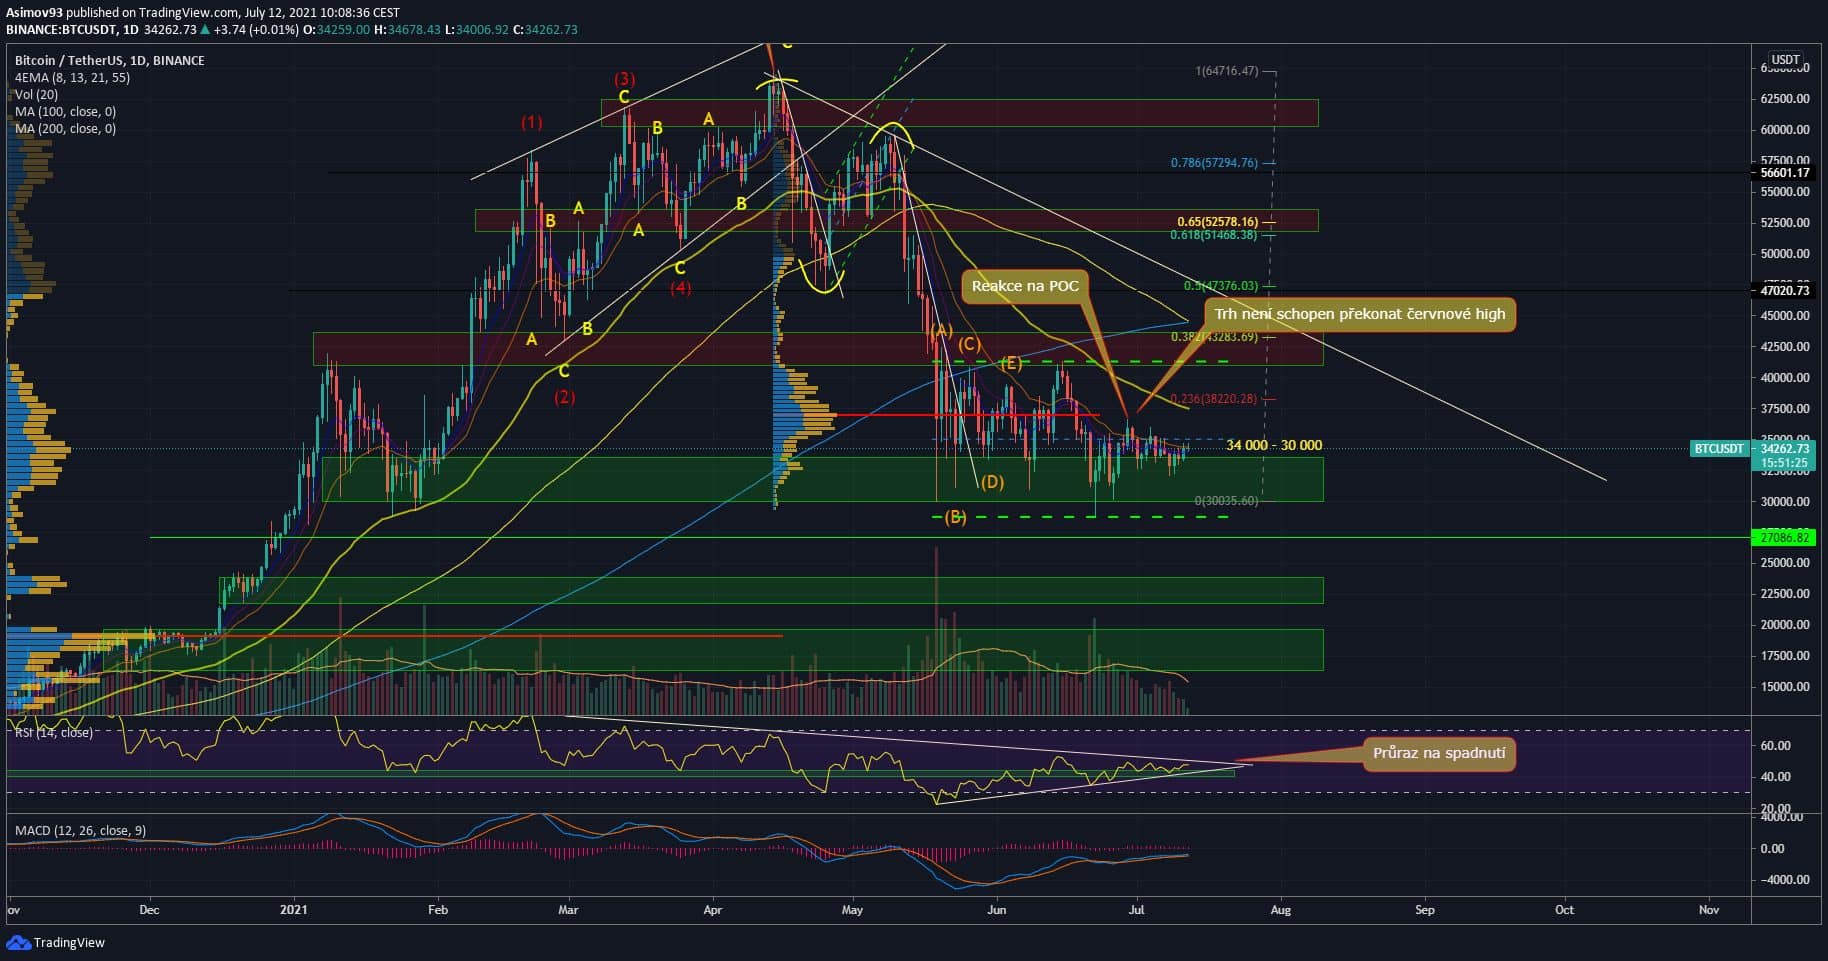The width and height of the screenshot is (1828, 961).
Task: Click the Apr label on the time axis
Action: click(x=713, y=910)
